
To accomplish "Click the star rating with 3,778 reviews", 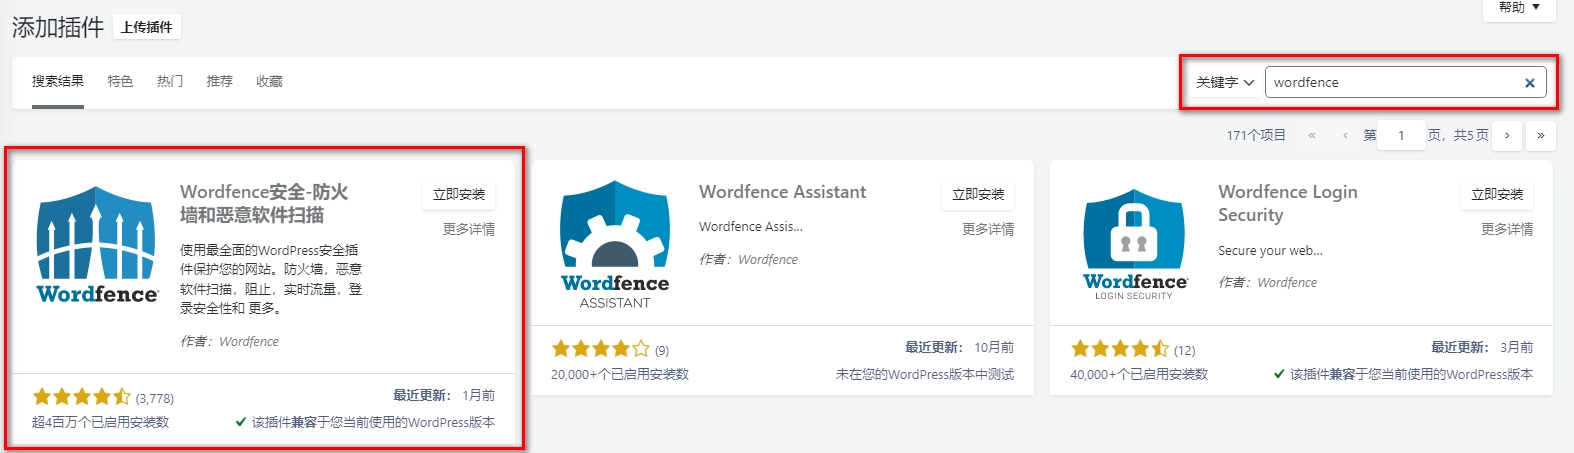I will 81,397.
